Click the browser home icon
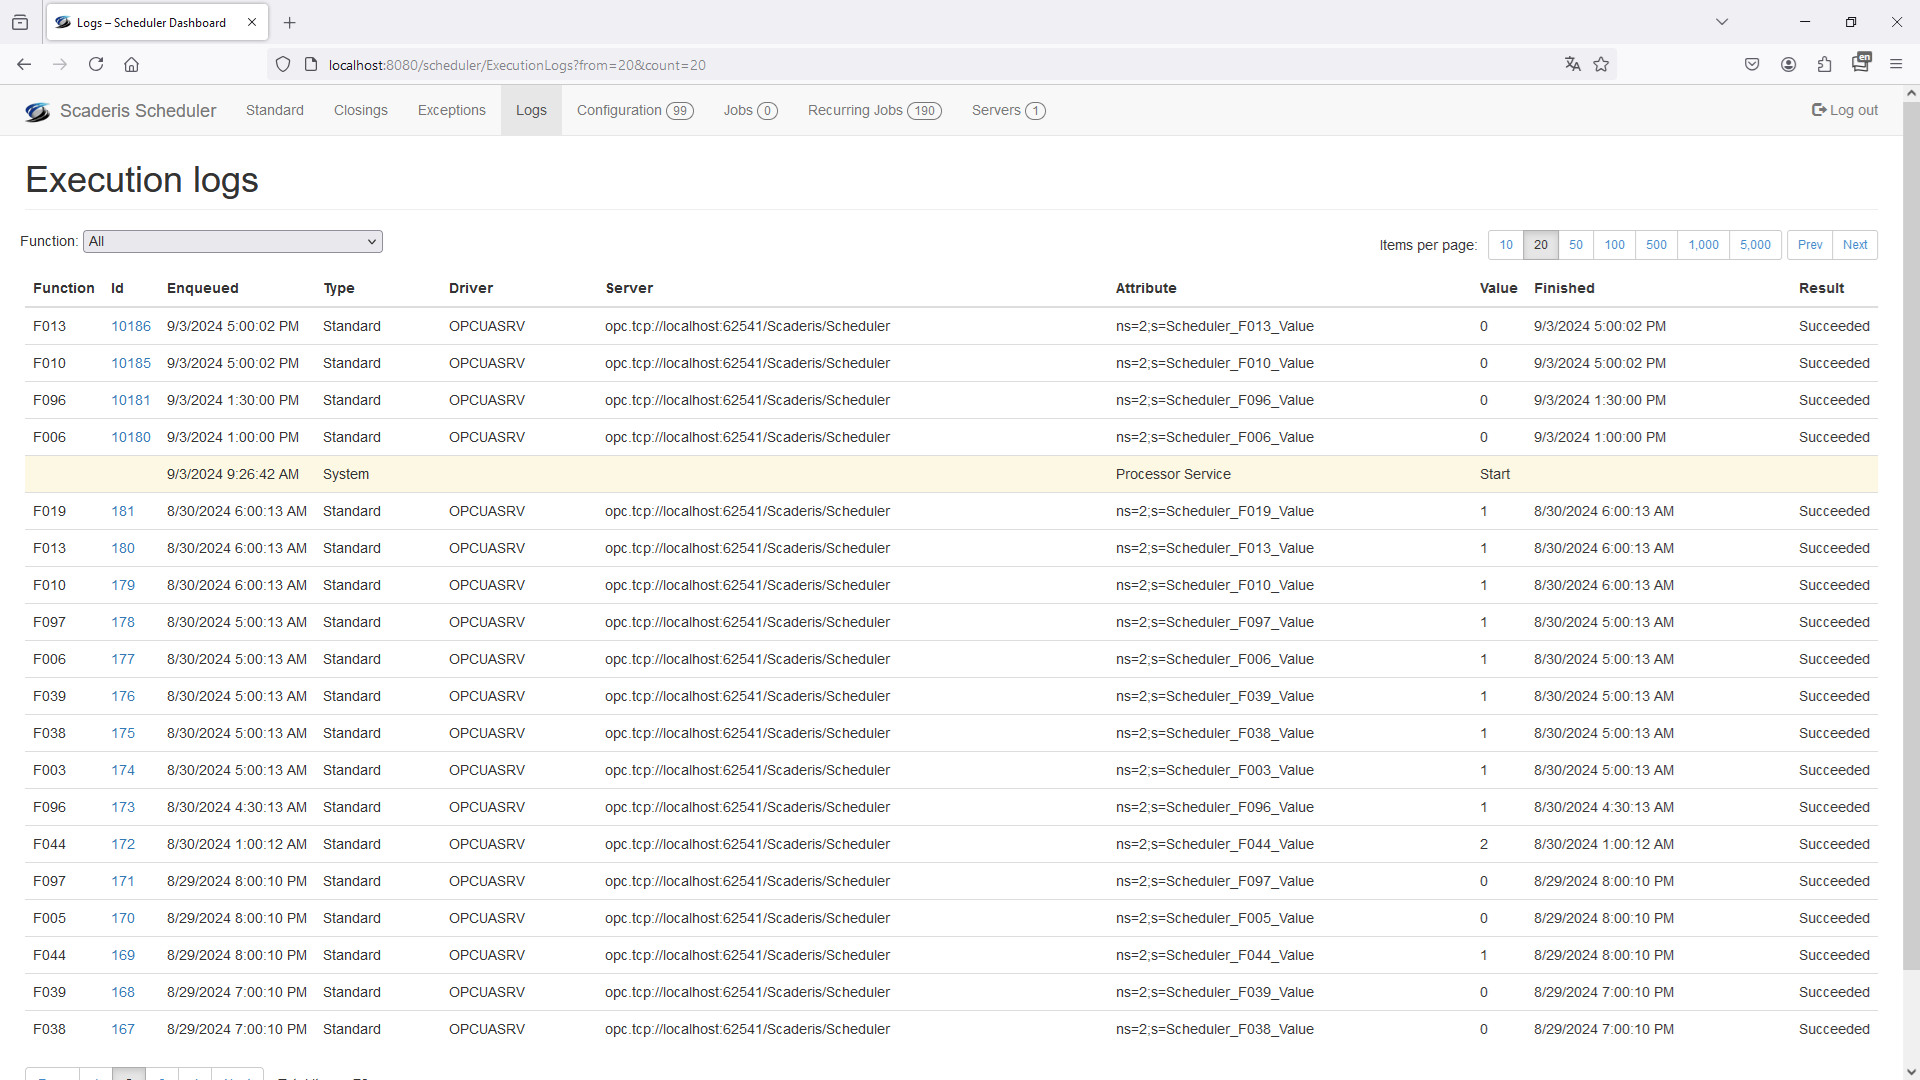Viewport: 1920px width, 1080px height. [x=131, y=65]
